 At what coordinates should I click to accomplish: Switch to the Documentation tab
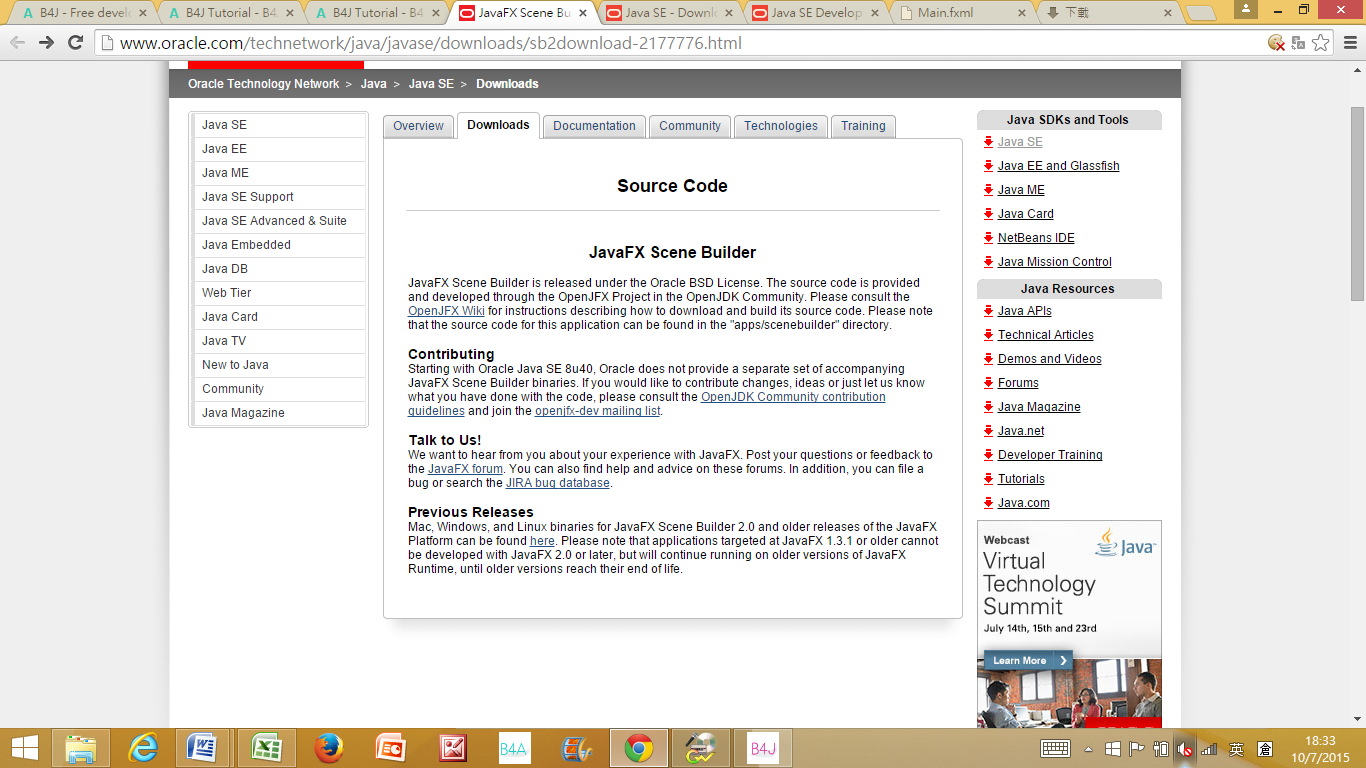coord(594,126)
